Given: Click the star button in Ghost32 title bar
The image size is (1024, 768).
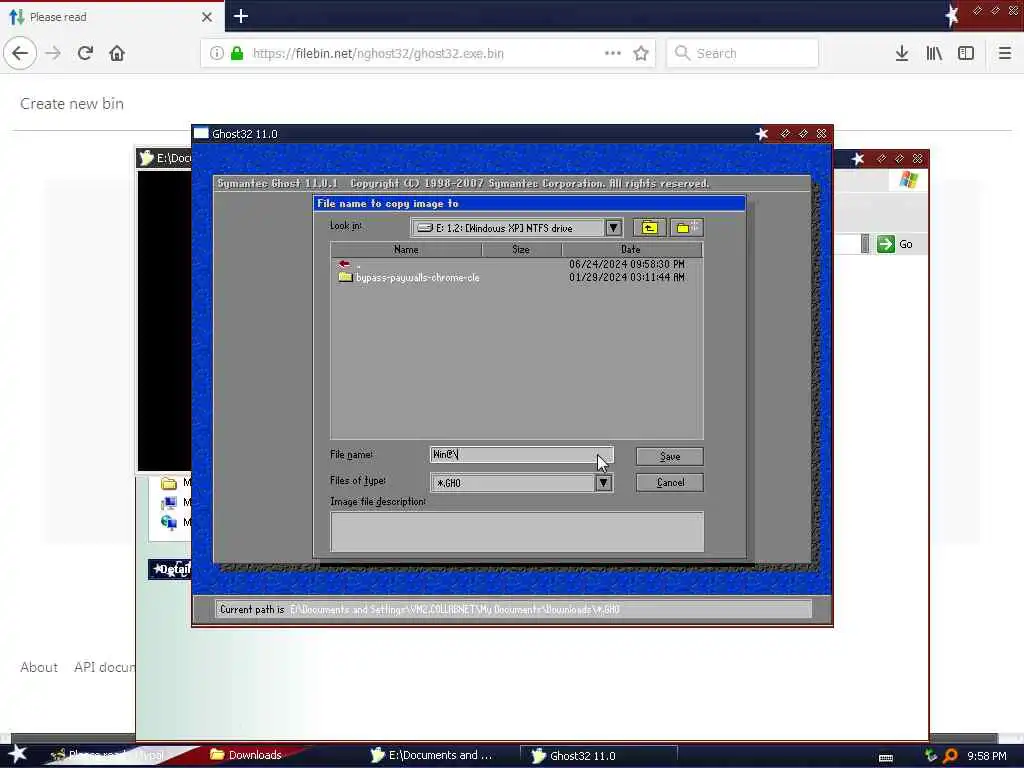Looking at the screenshot, I should coord(761,134).
